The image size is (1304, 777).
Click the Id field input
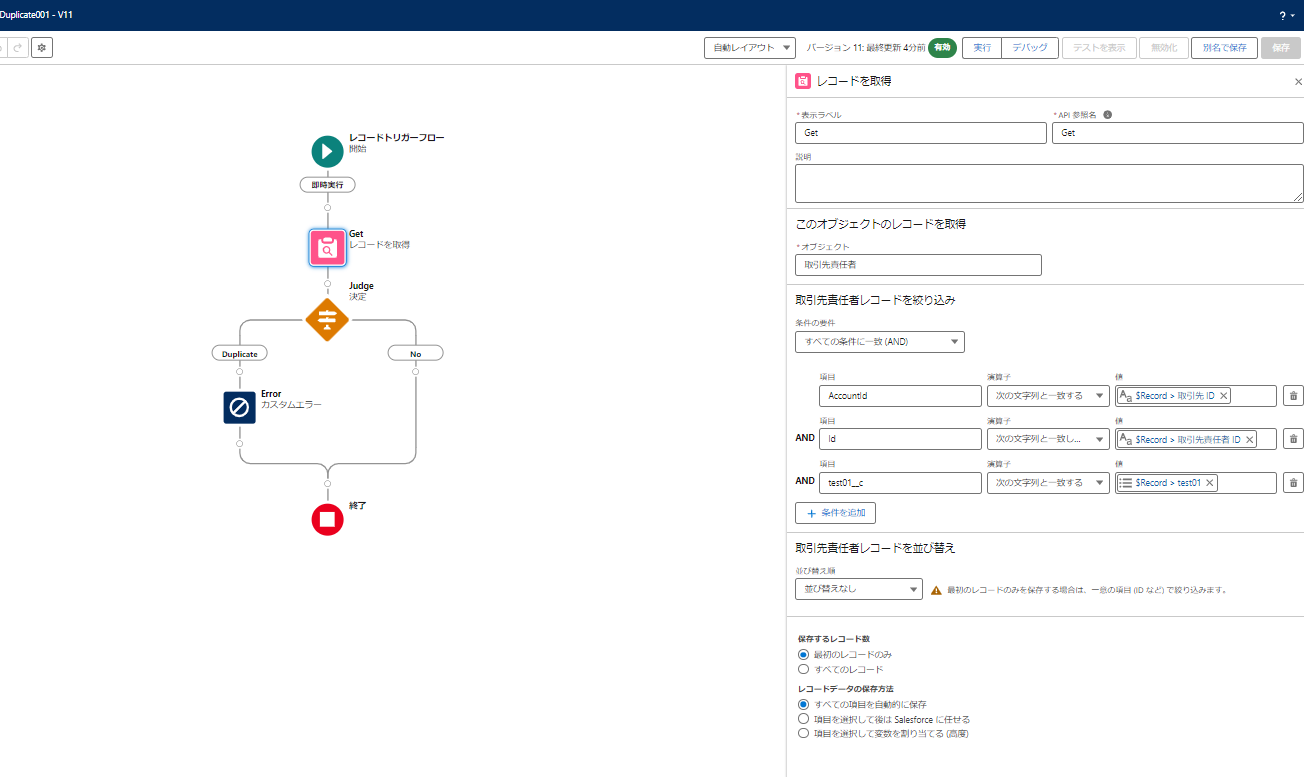pos(900,439)
